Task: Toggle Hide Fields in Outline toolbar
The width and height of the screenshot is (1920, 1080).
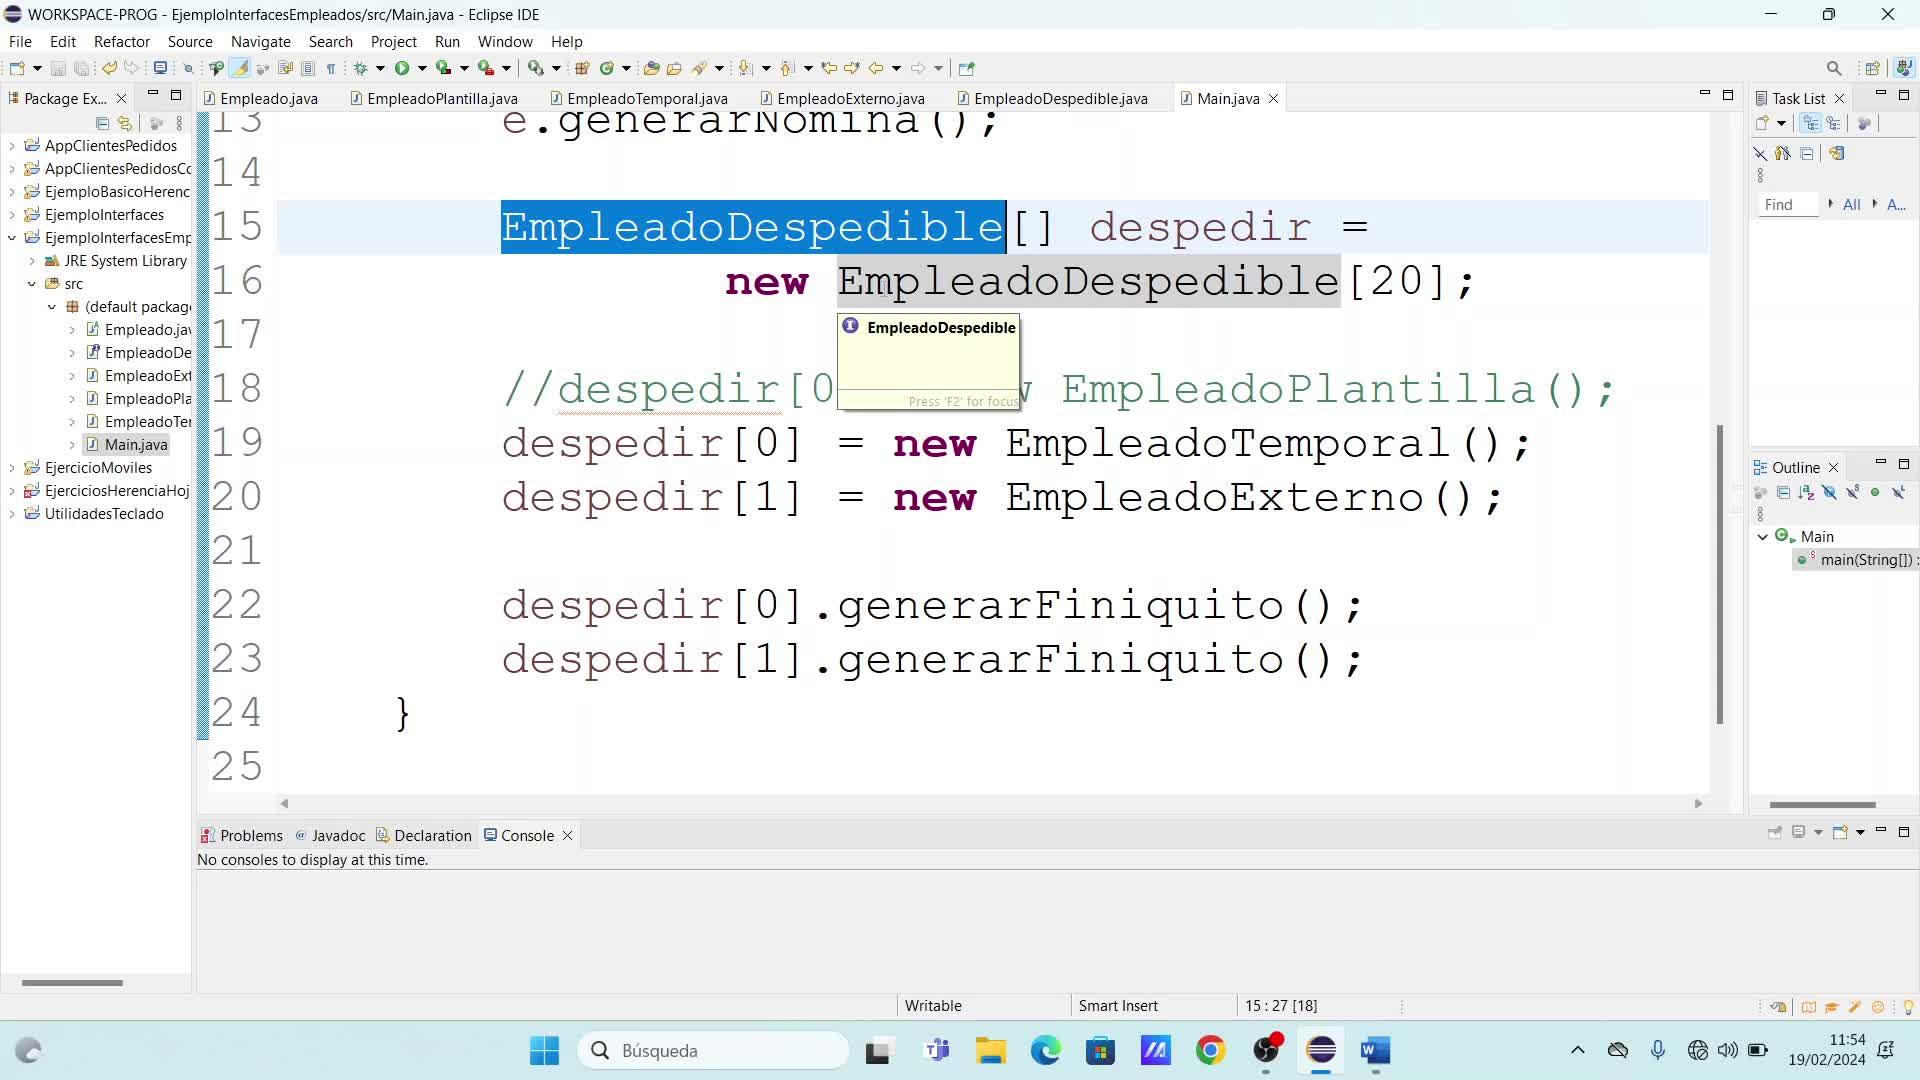Action: pos(1829,493)
